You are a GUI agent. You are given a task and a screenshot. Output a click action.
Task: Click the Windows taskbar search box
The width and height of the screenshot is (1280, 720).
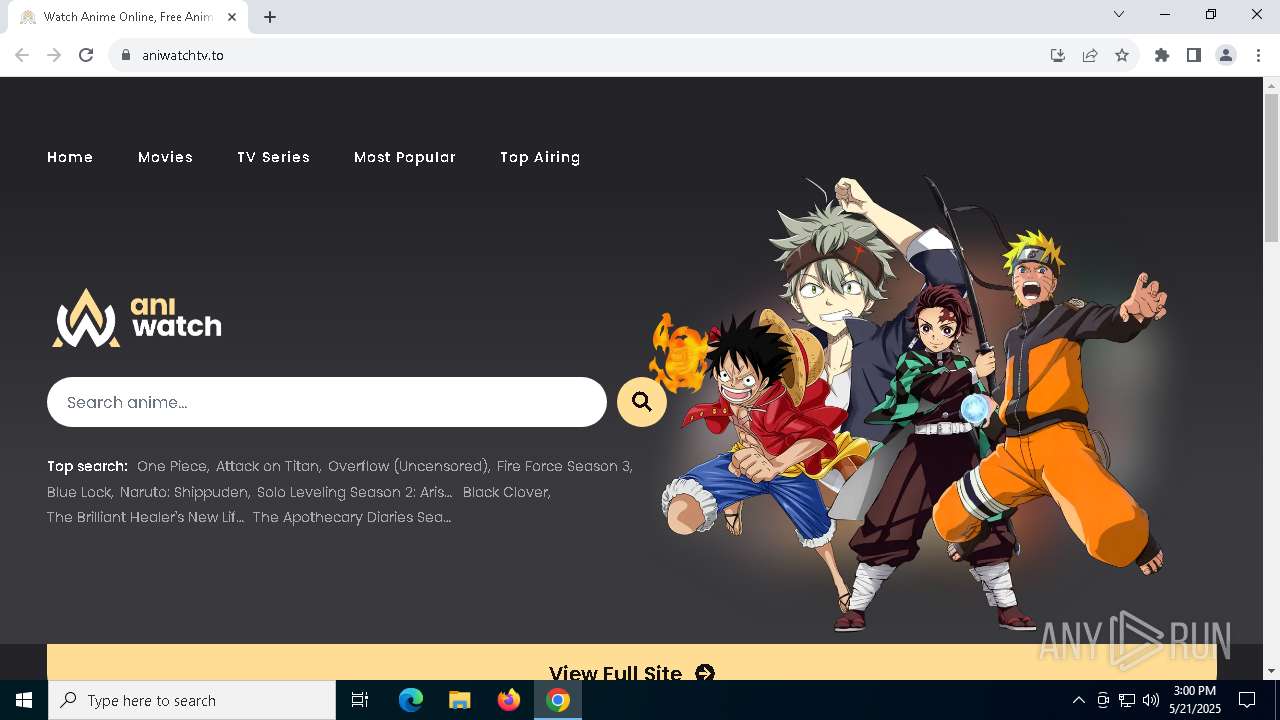[x=192, y=700]
